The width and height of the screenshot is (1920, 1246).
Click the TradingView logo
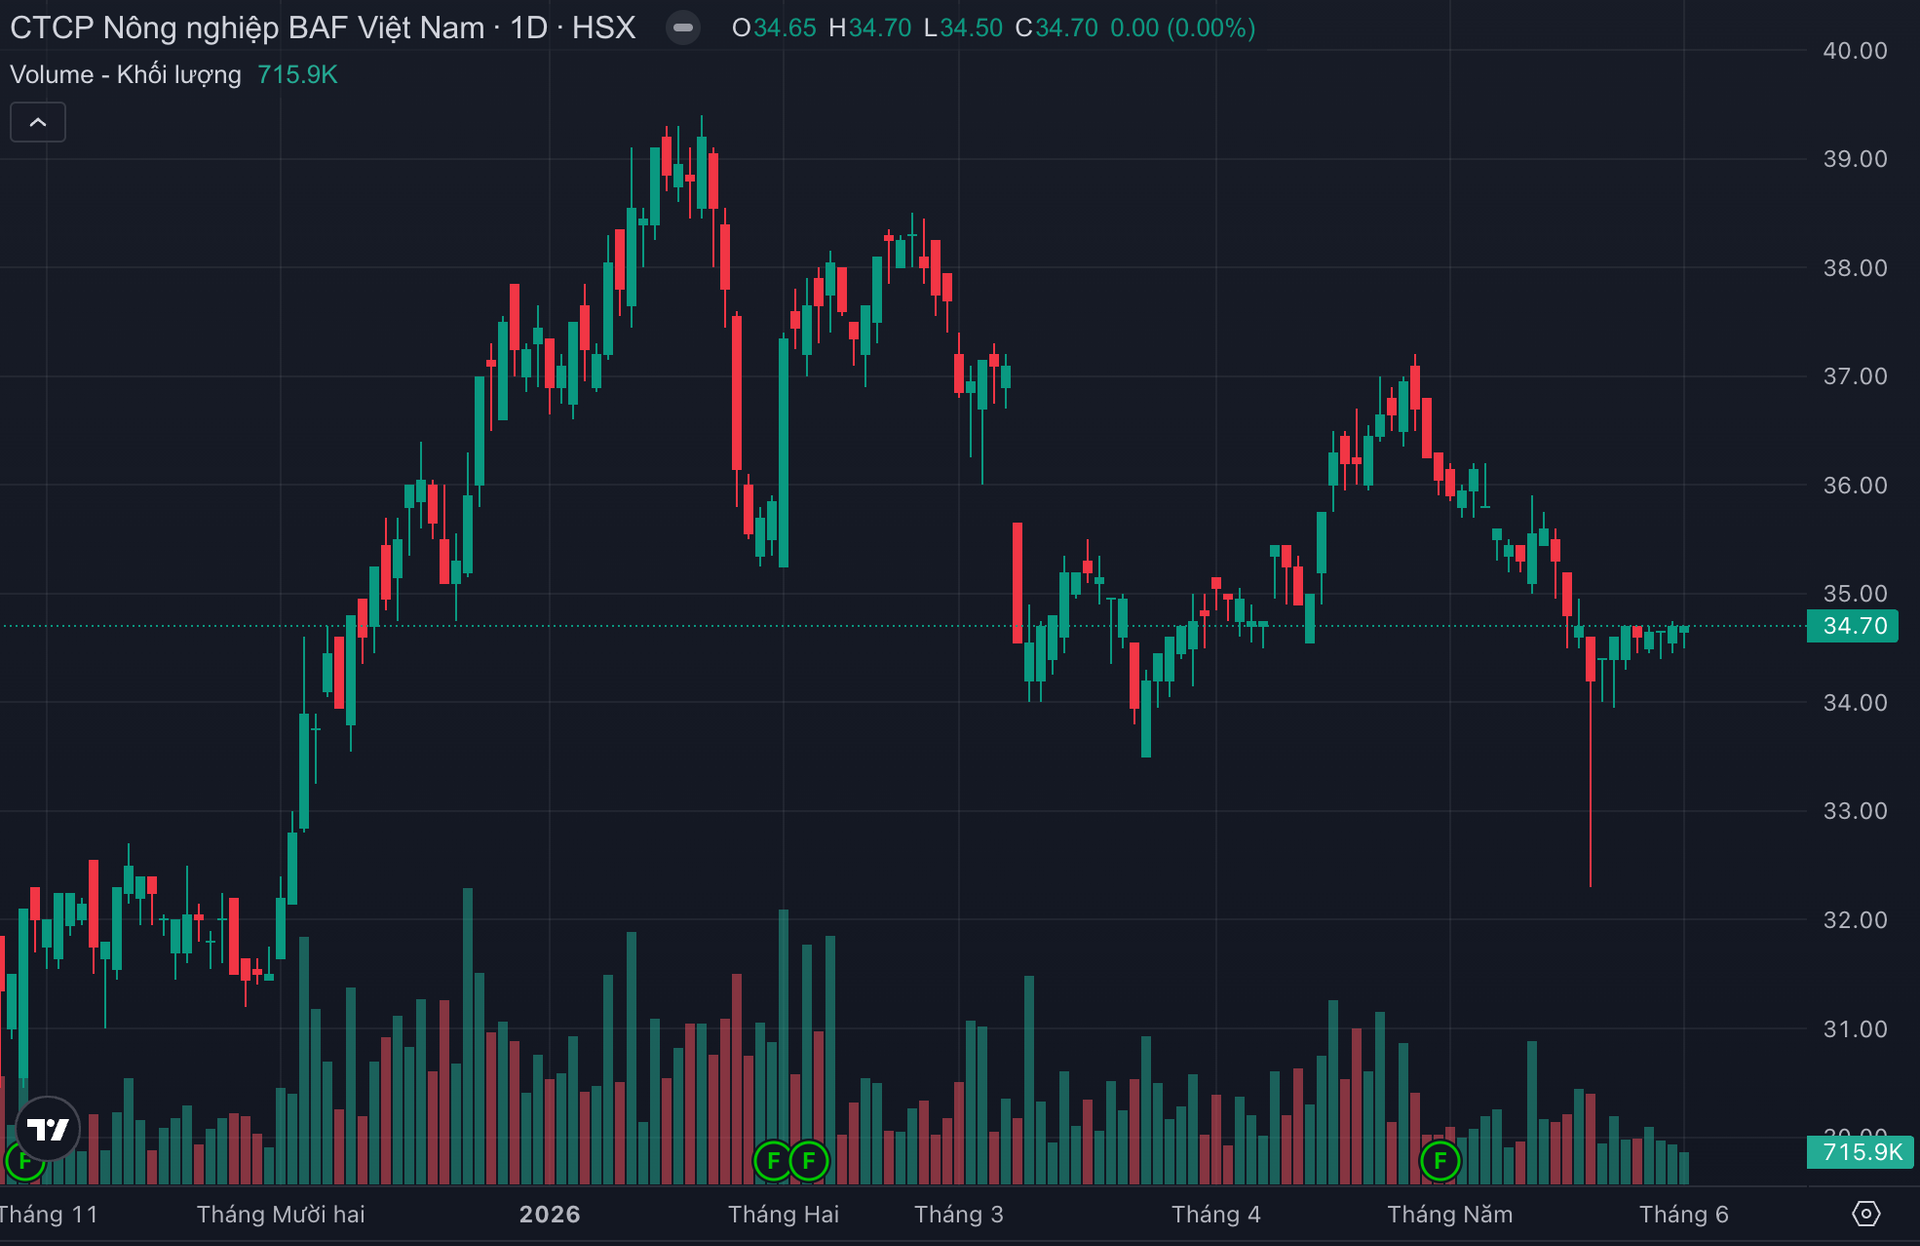pyautogui.click(x=47, y=1129)
